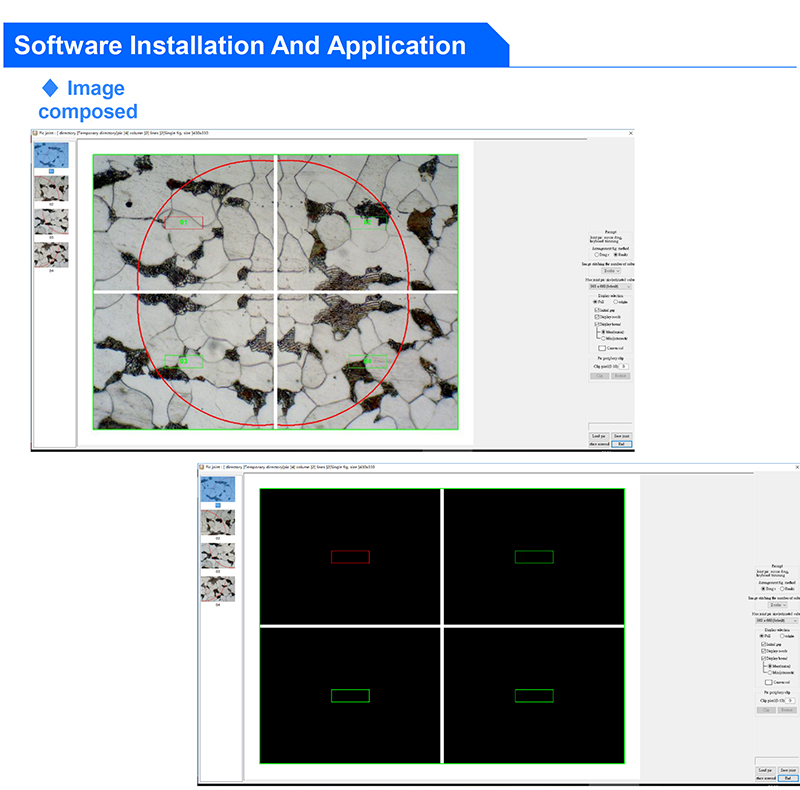
Task: Click app icon in microscope-image window title bar
Action: click(35, 133)
